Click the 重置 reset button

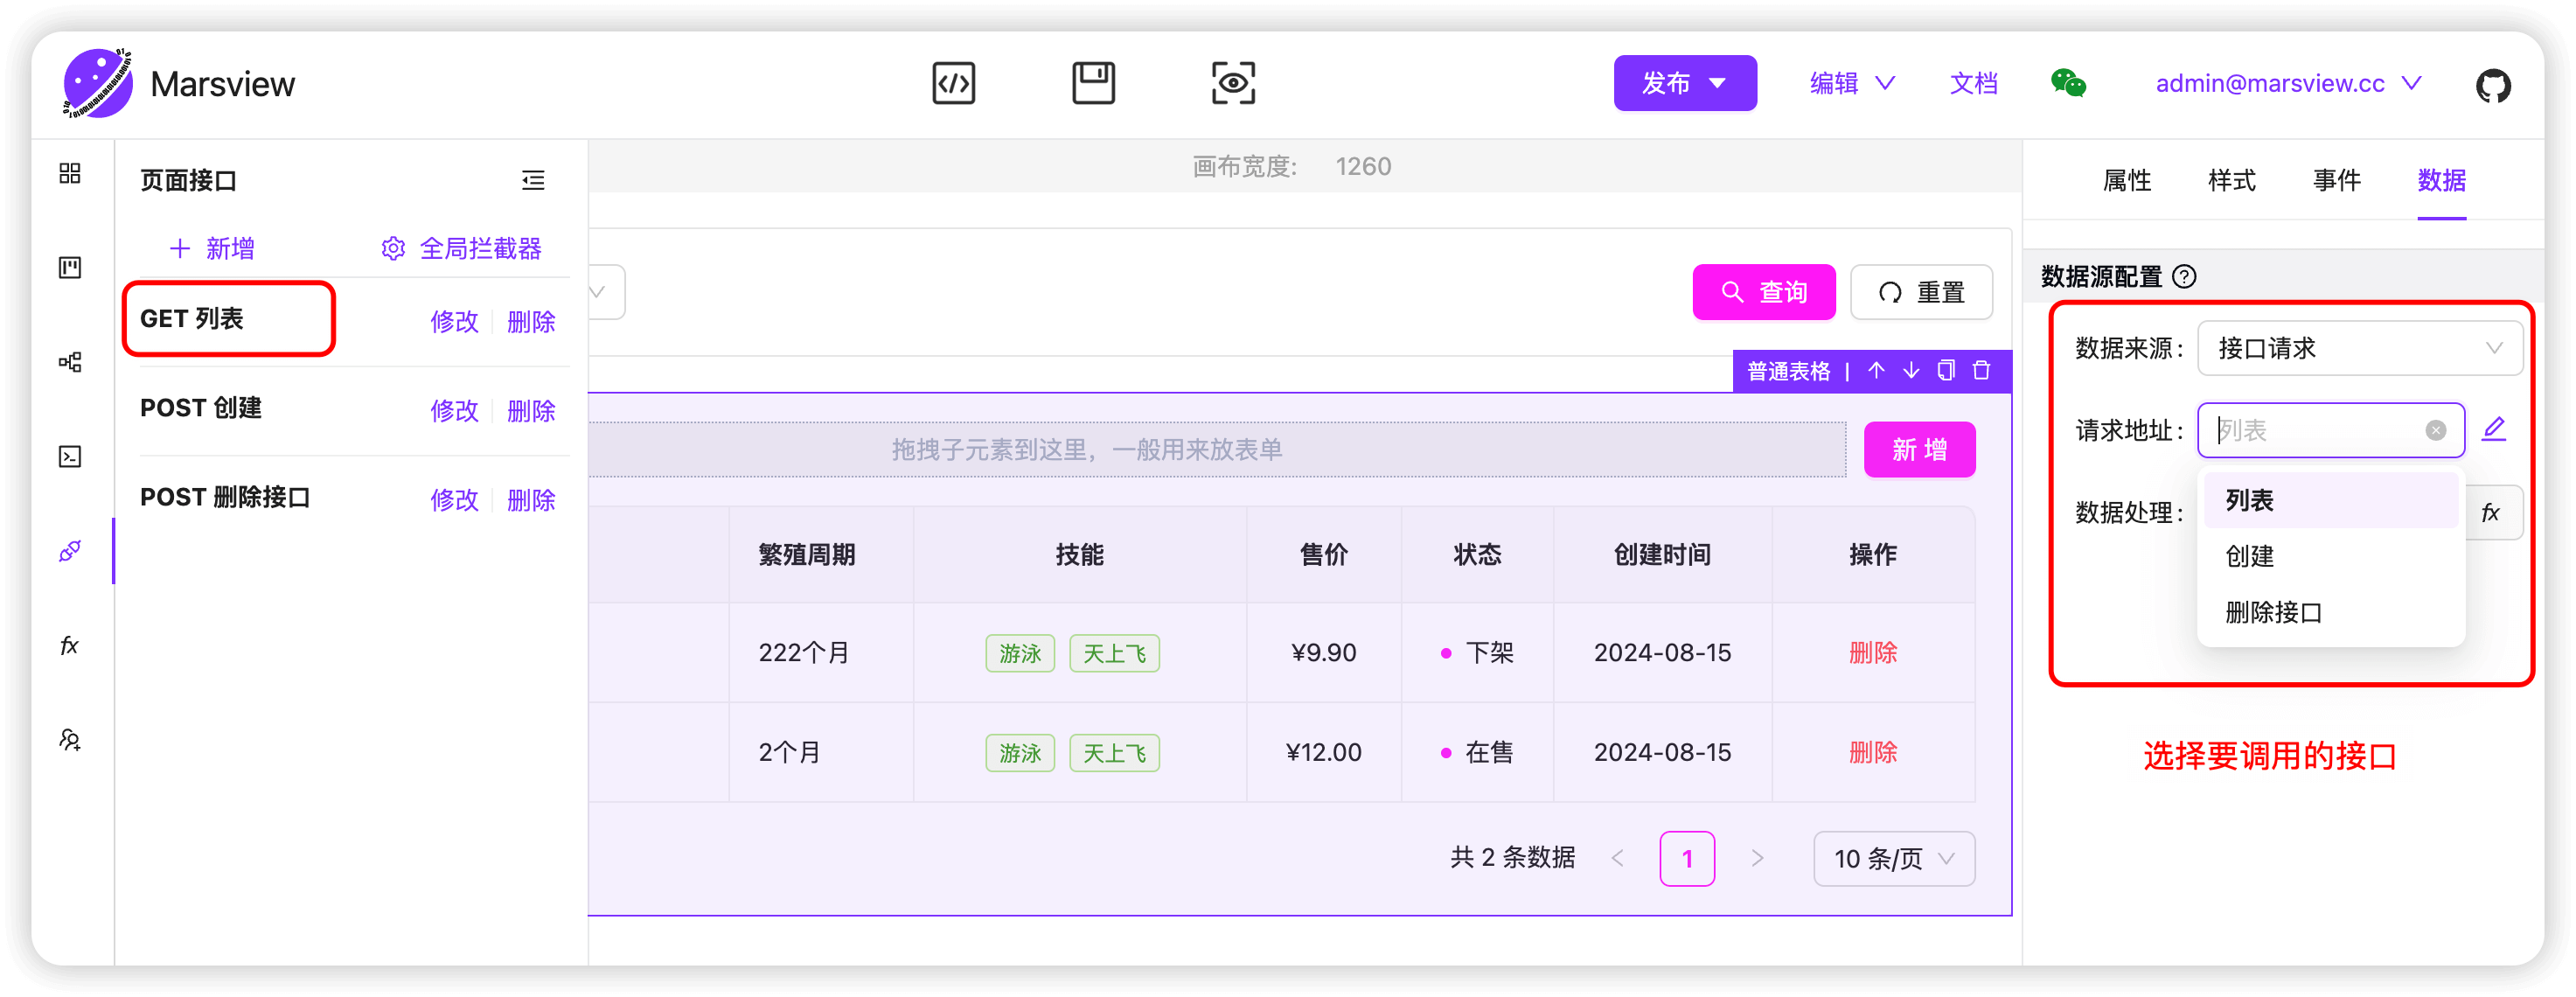pos(1921,292)
